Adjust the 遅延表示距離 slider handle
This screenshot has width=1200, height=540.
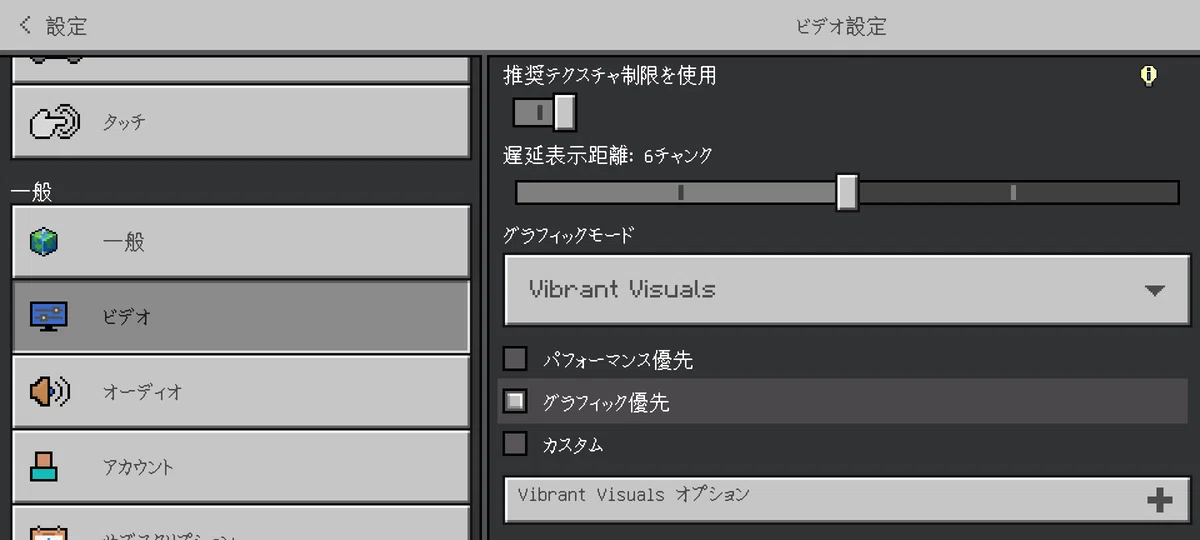pyautogui.click(x=847, y=192)
